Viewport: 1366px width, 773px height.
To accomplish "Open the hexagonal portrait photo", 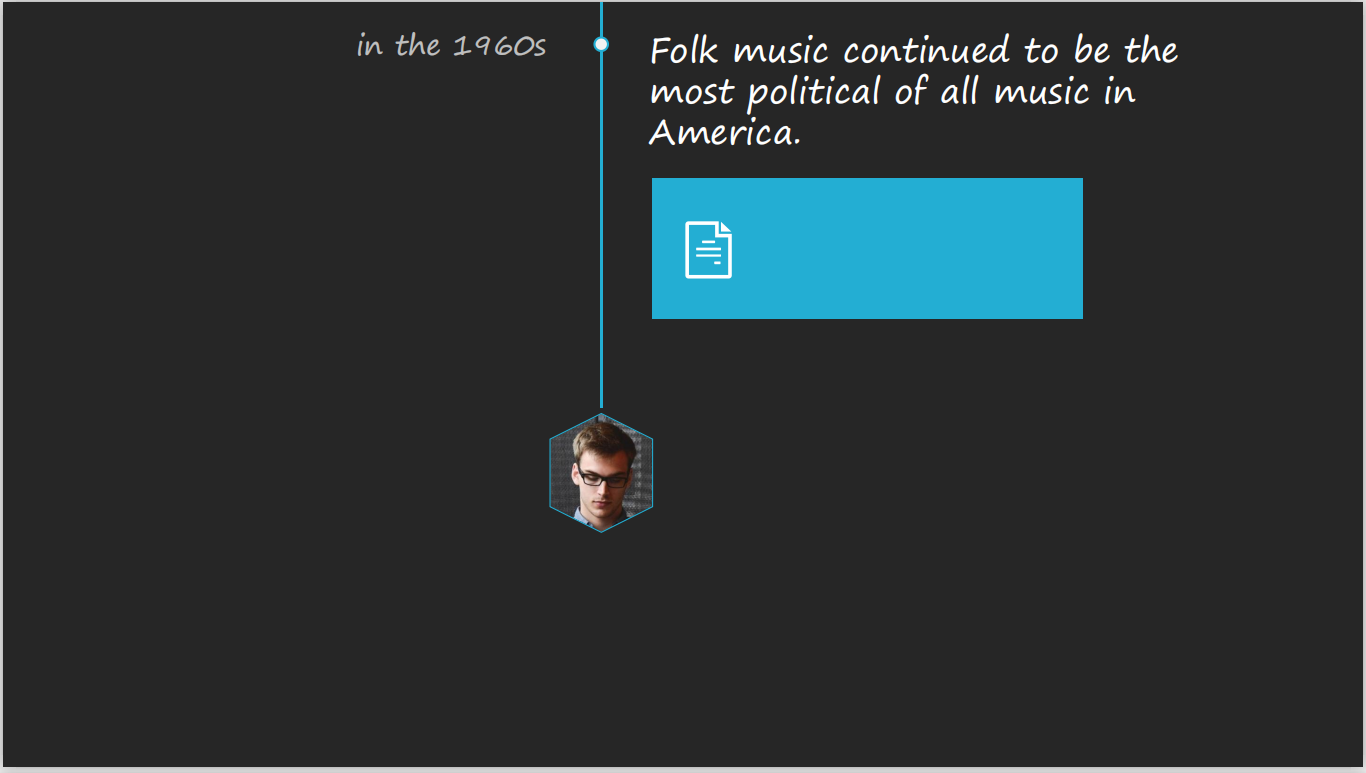I will coord(601,473).
